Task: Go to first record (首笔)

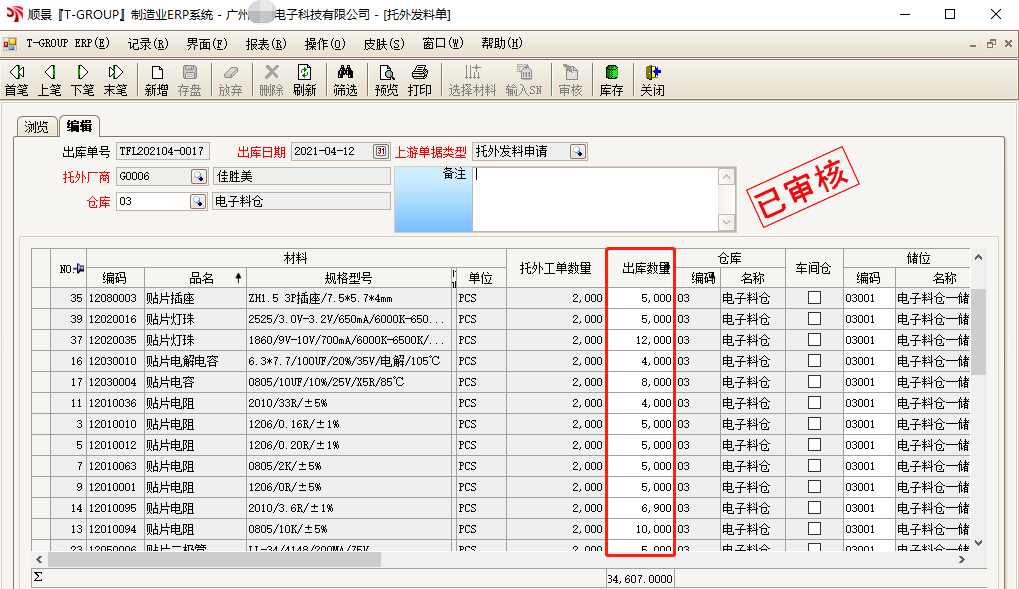Action: tap(16, 80)
